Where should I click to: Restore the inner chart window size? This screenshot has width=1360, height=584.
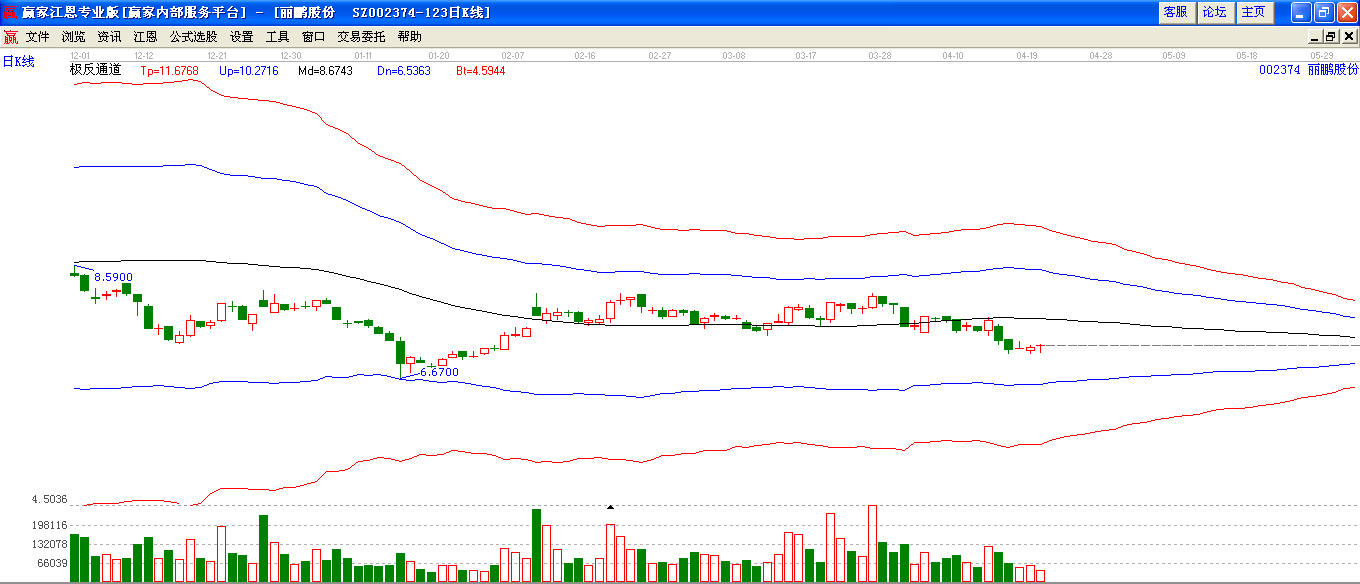click(1331, 37)
